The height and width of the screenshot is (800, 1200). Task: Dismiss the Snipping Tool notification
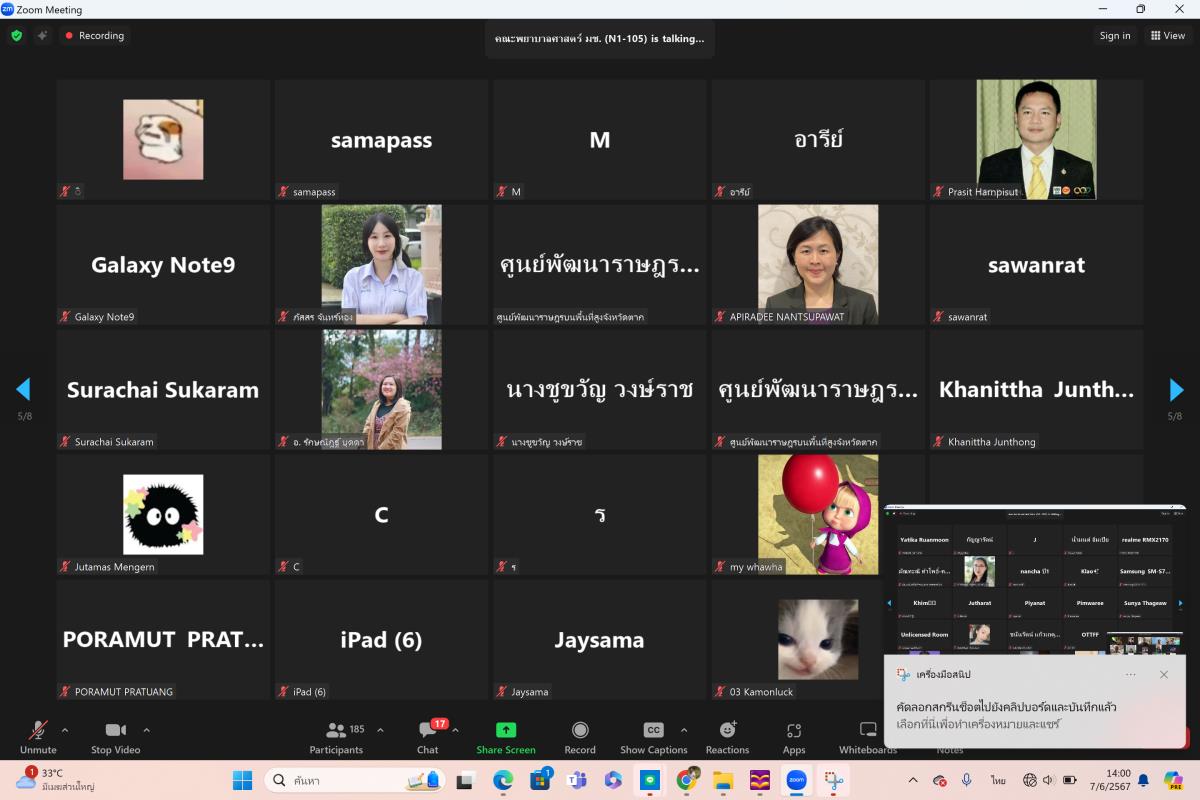click(x=1164, y=675)
